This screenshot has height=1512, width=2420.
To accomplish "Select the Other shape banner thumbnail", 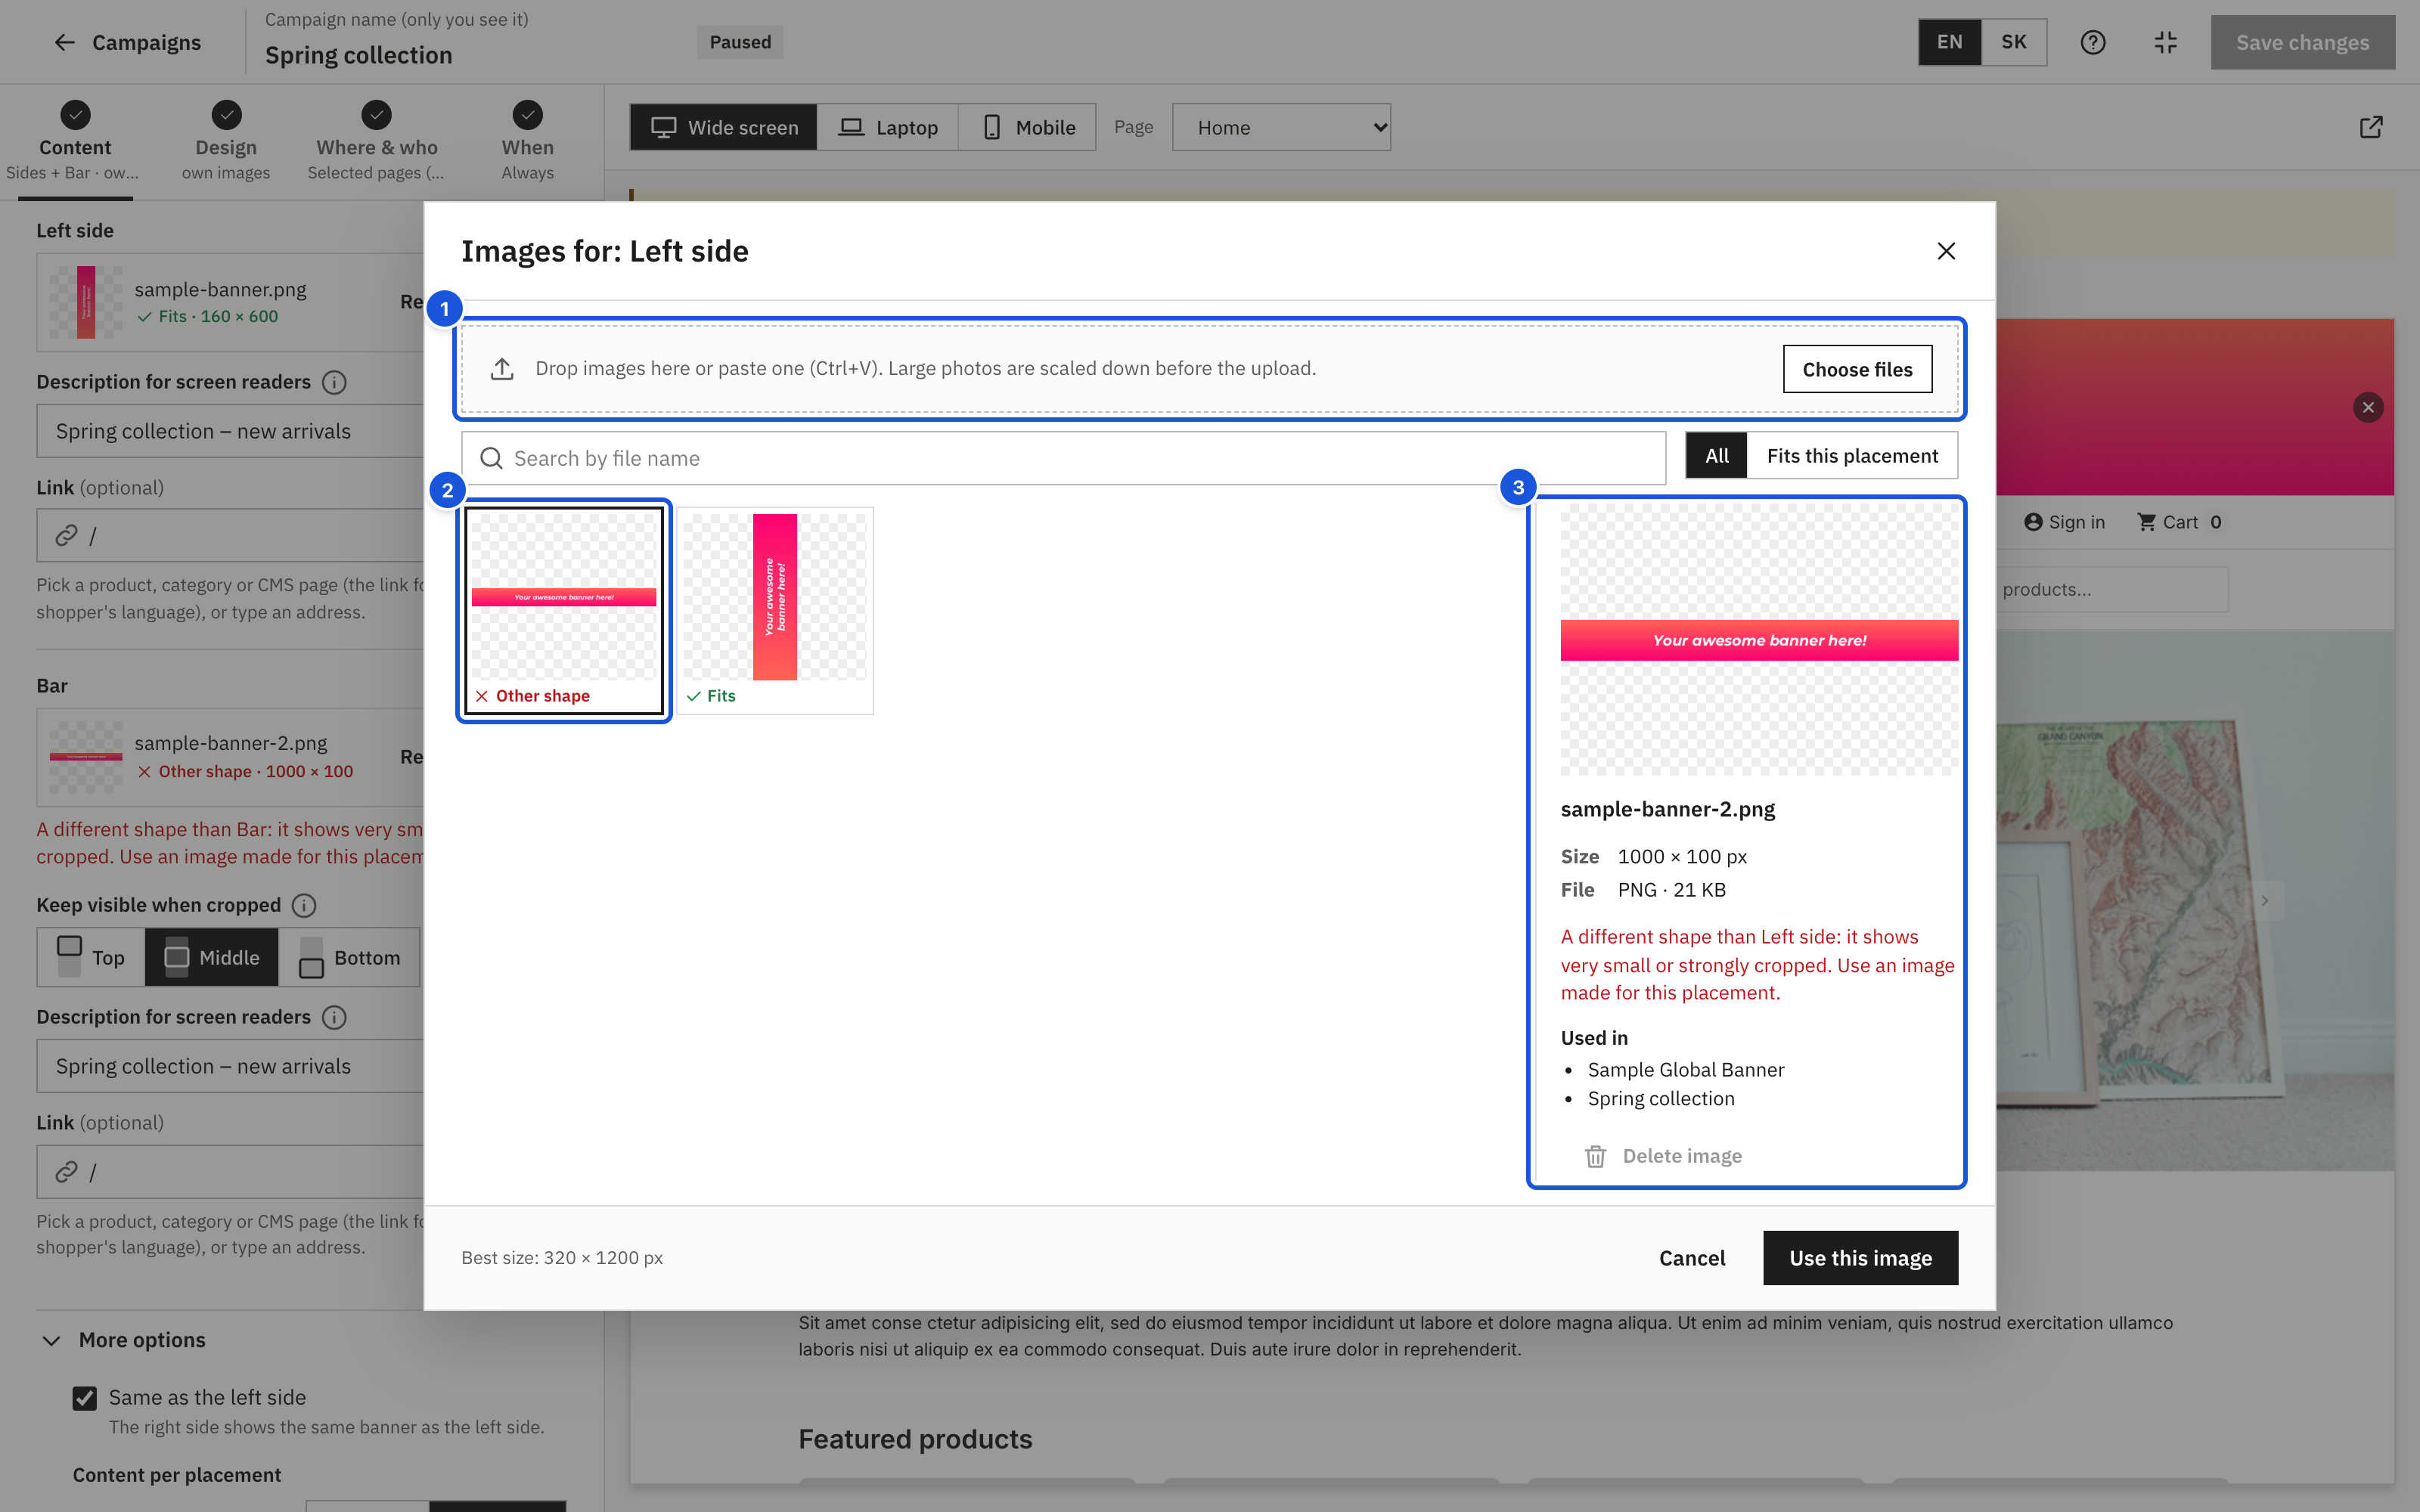I will click(564, 610).
